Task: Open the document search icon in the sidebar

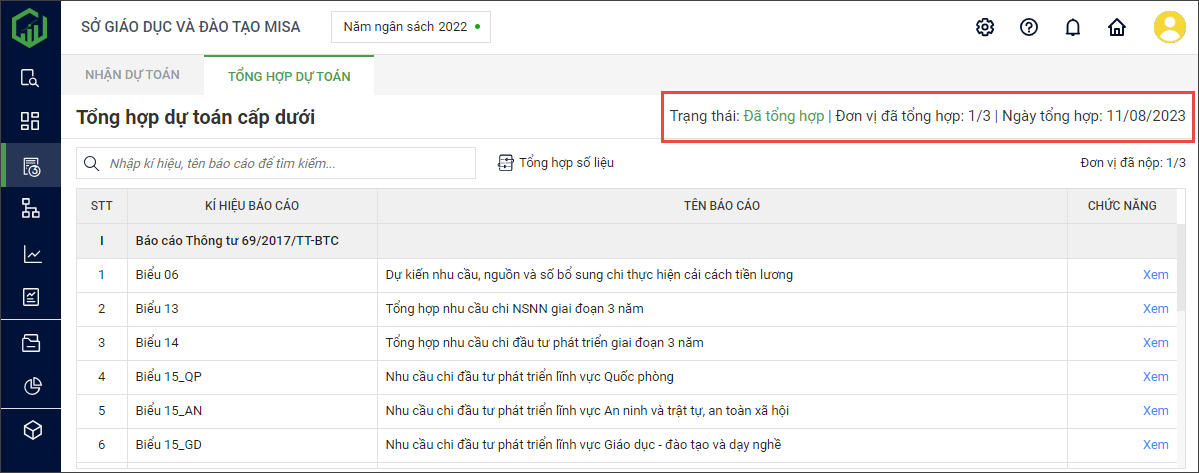Action: point(31,78)
